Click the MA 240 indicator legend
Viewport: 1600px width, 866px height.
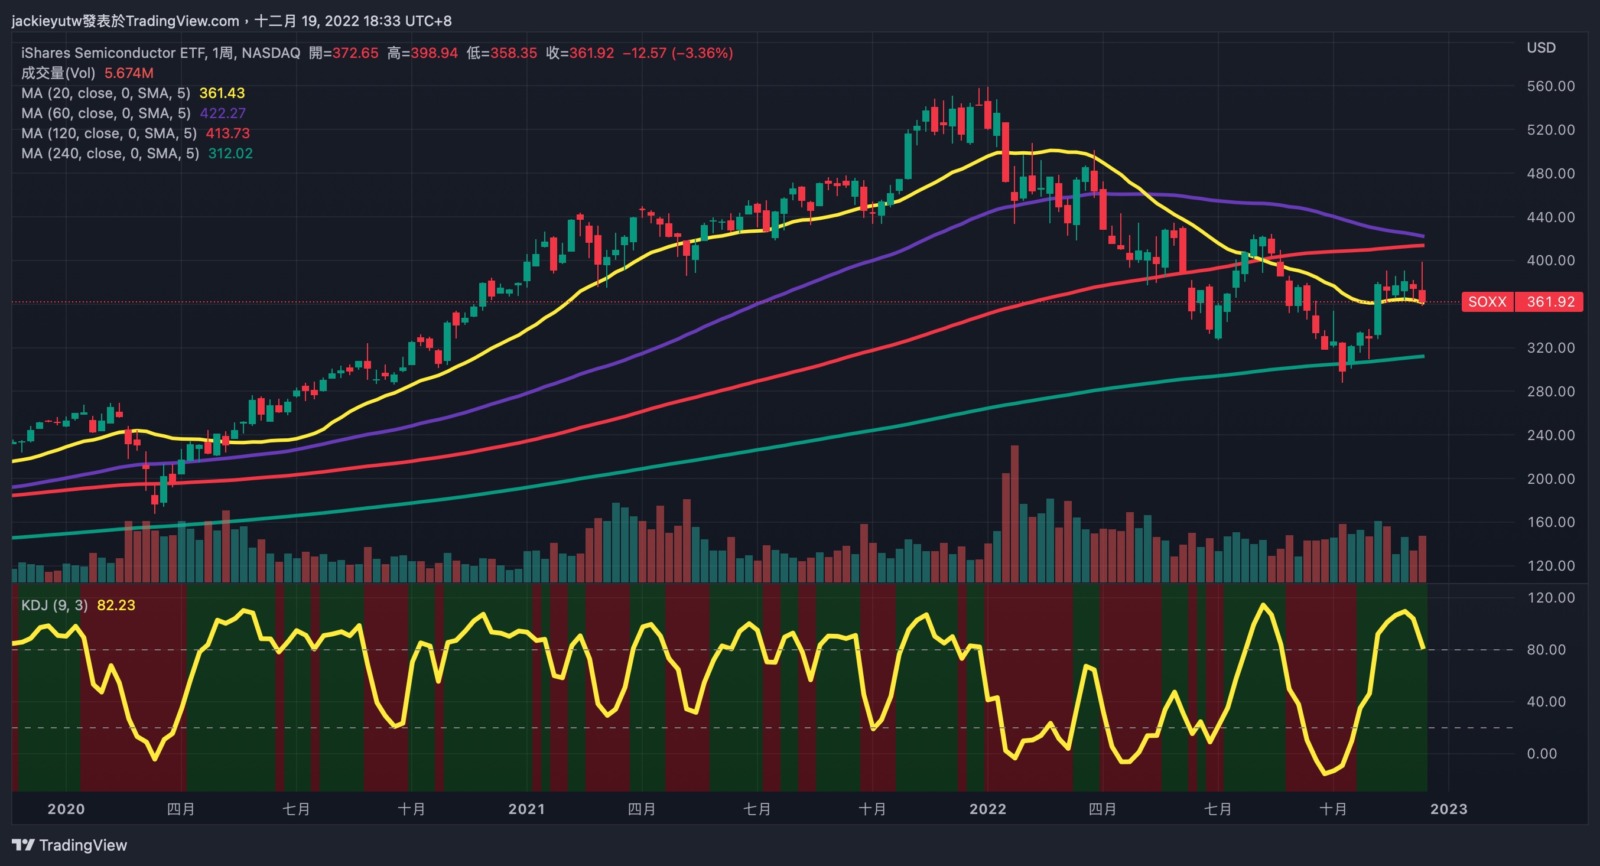pos(109,153)
